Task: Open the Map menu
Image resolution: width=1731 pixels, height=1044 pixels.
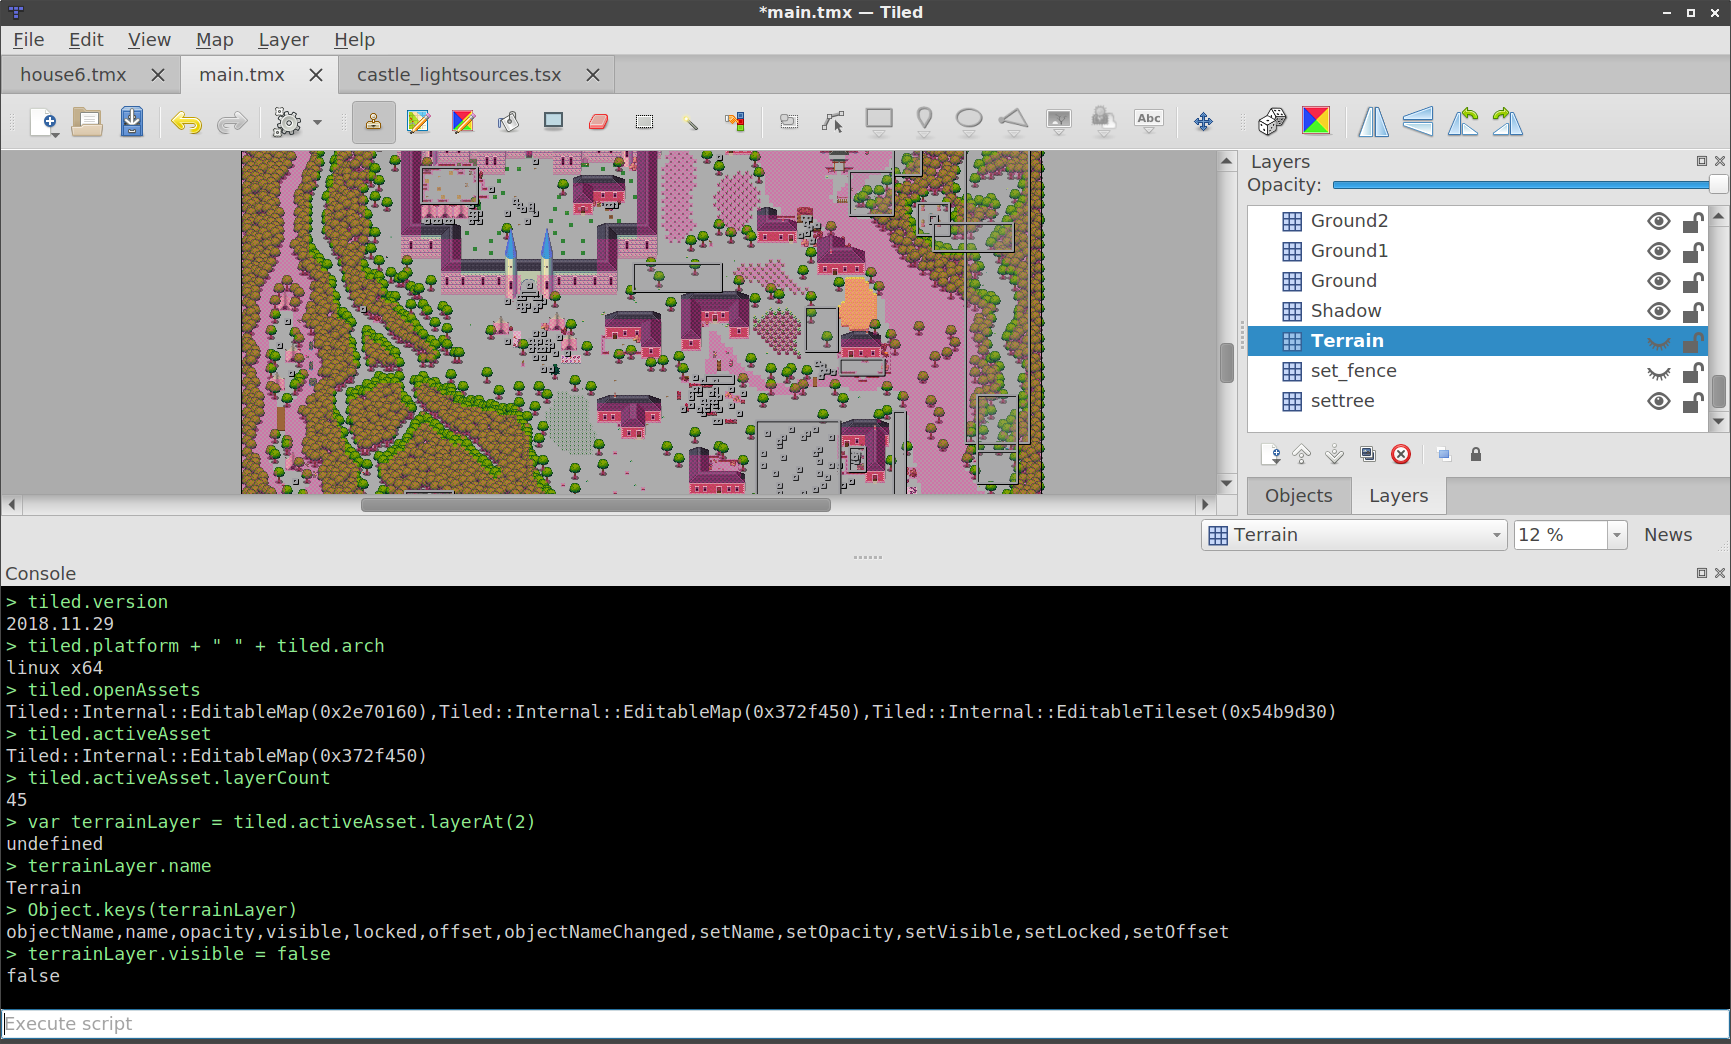Action: [215, 40]
